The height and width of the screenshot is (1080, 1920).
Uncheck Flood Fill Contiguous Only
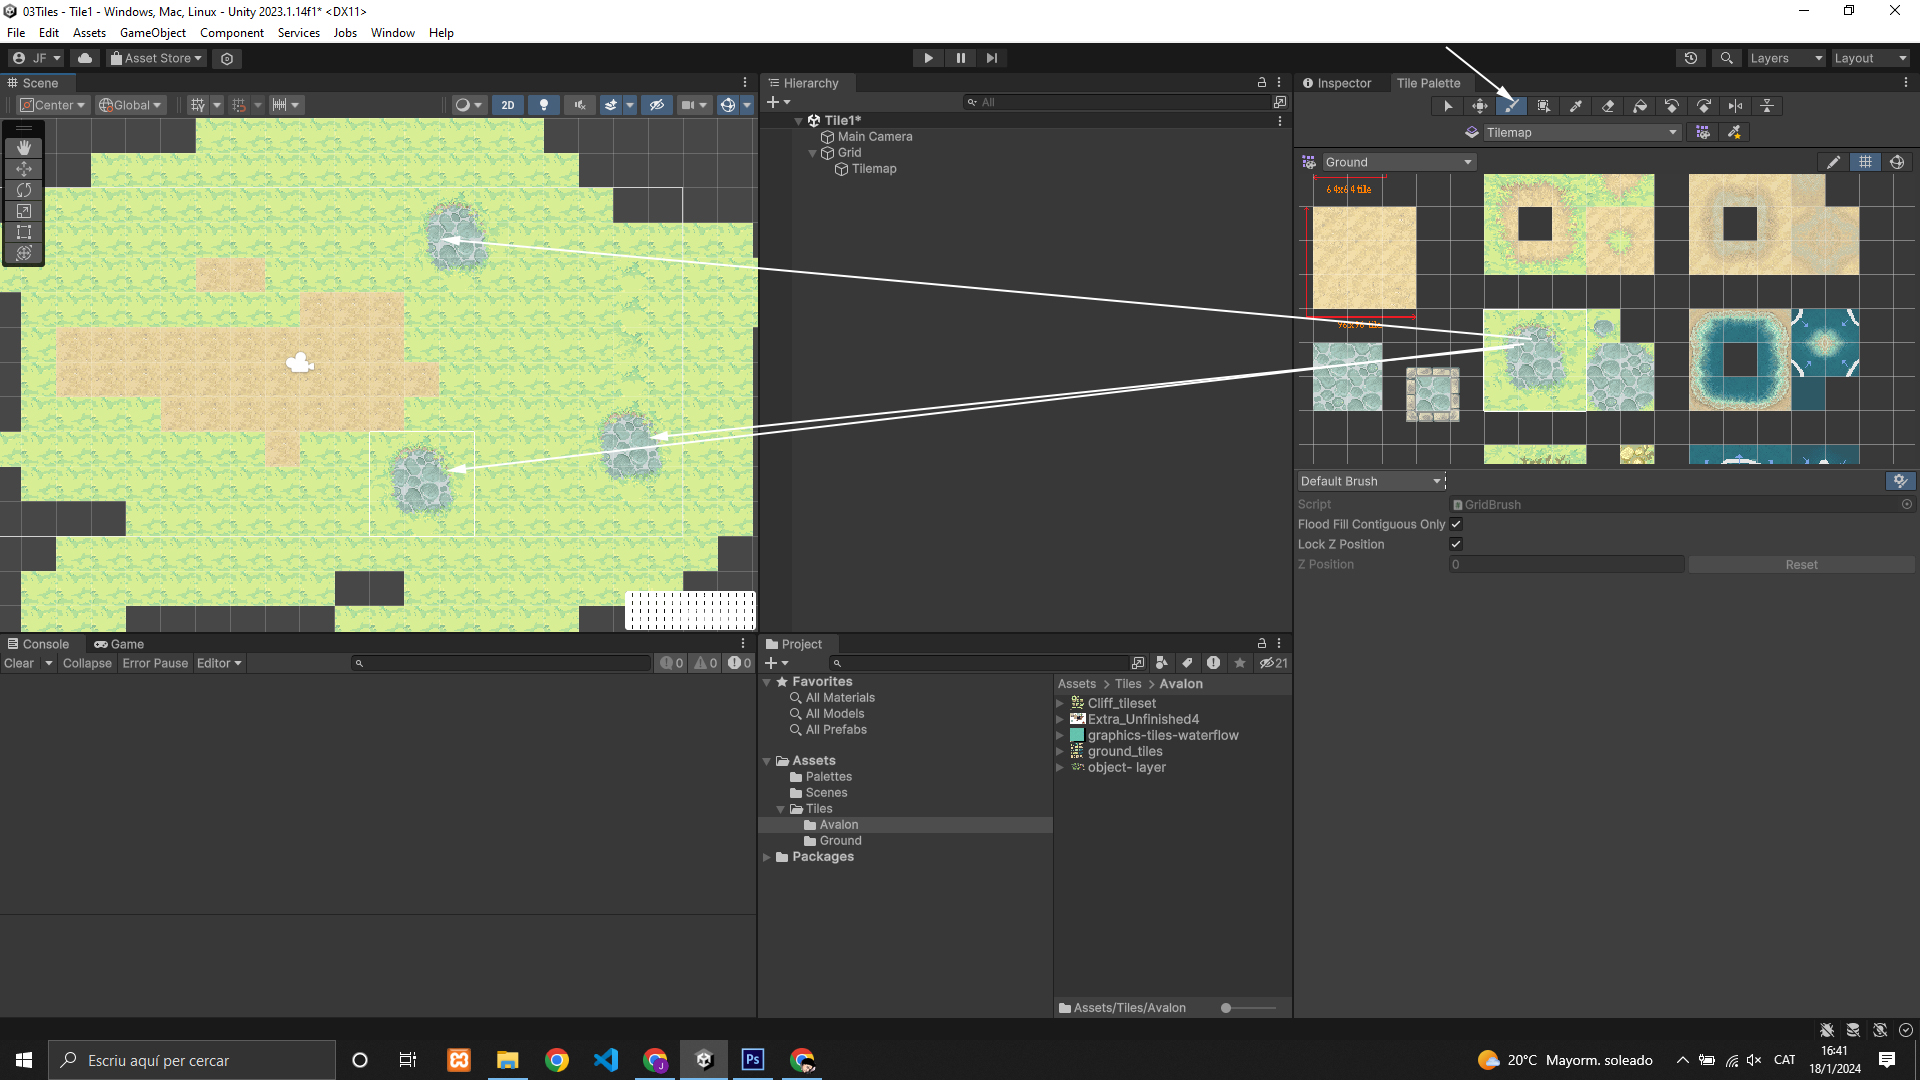1456,524
